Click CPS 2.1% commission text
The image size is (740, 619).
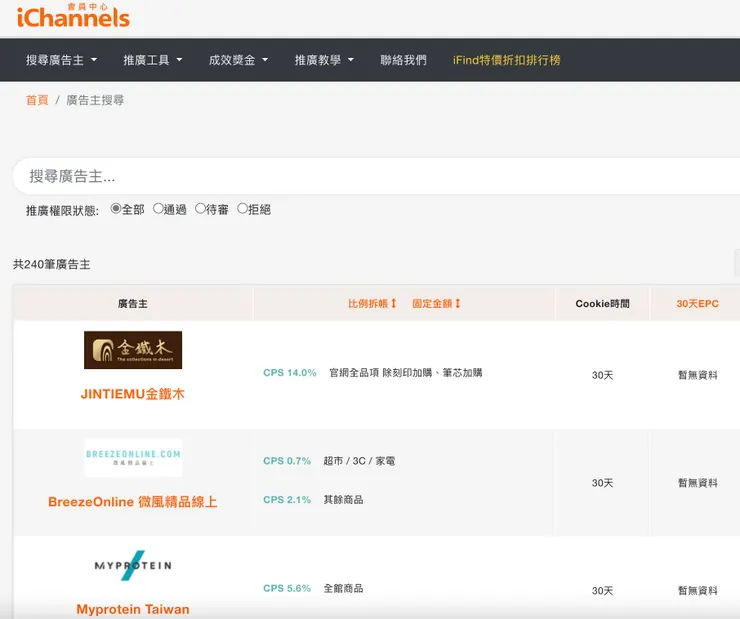[x=287, y=500]
